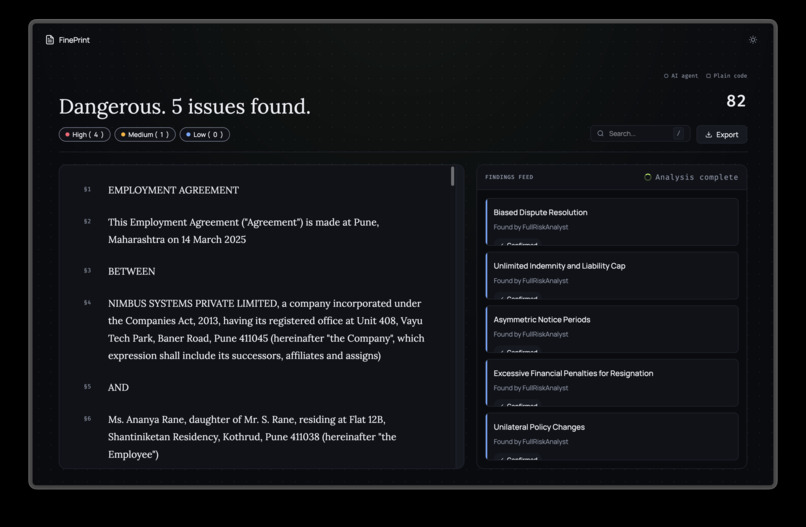Click 'Found by FullRiskAnalyst' under Unlimited Indemnity
806x527 pixels.
coord(530,281)
